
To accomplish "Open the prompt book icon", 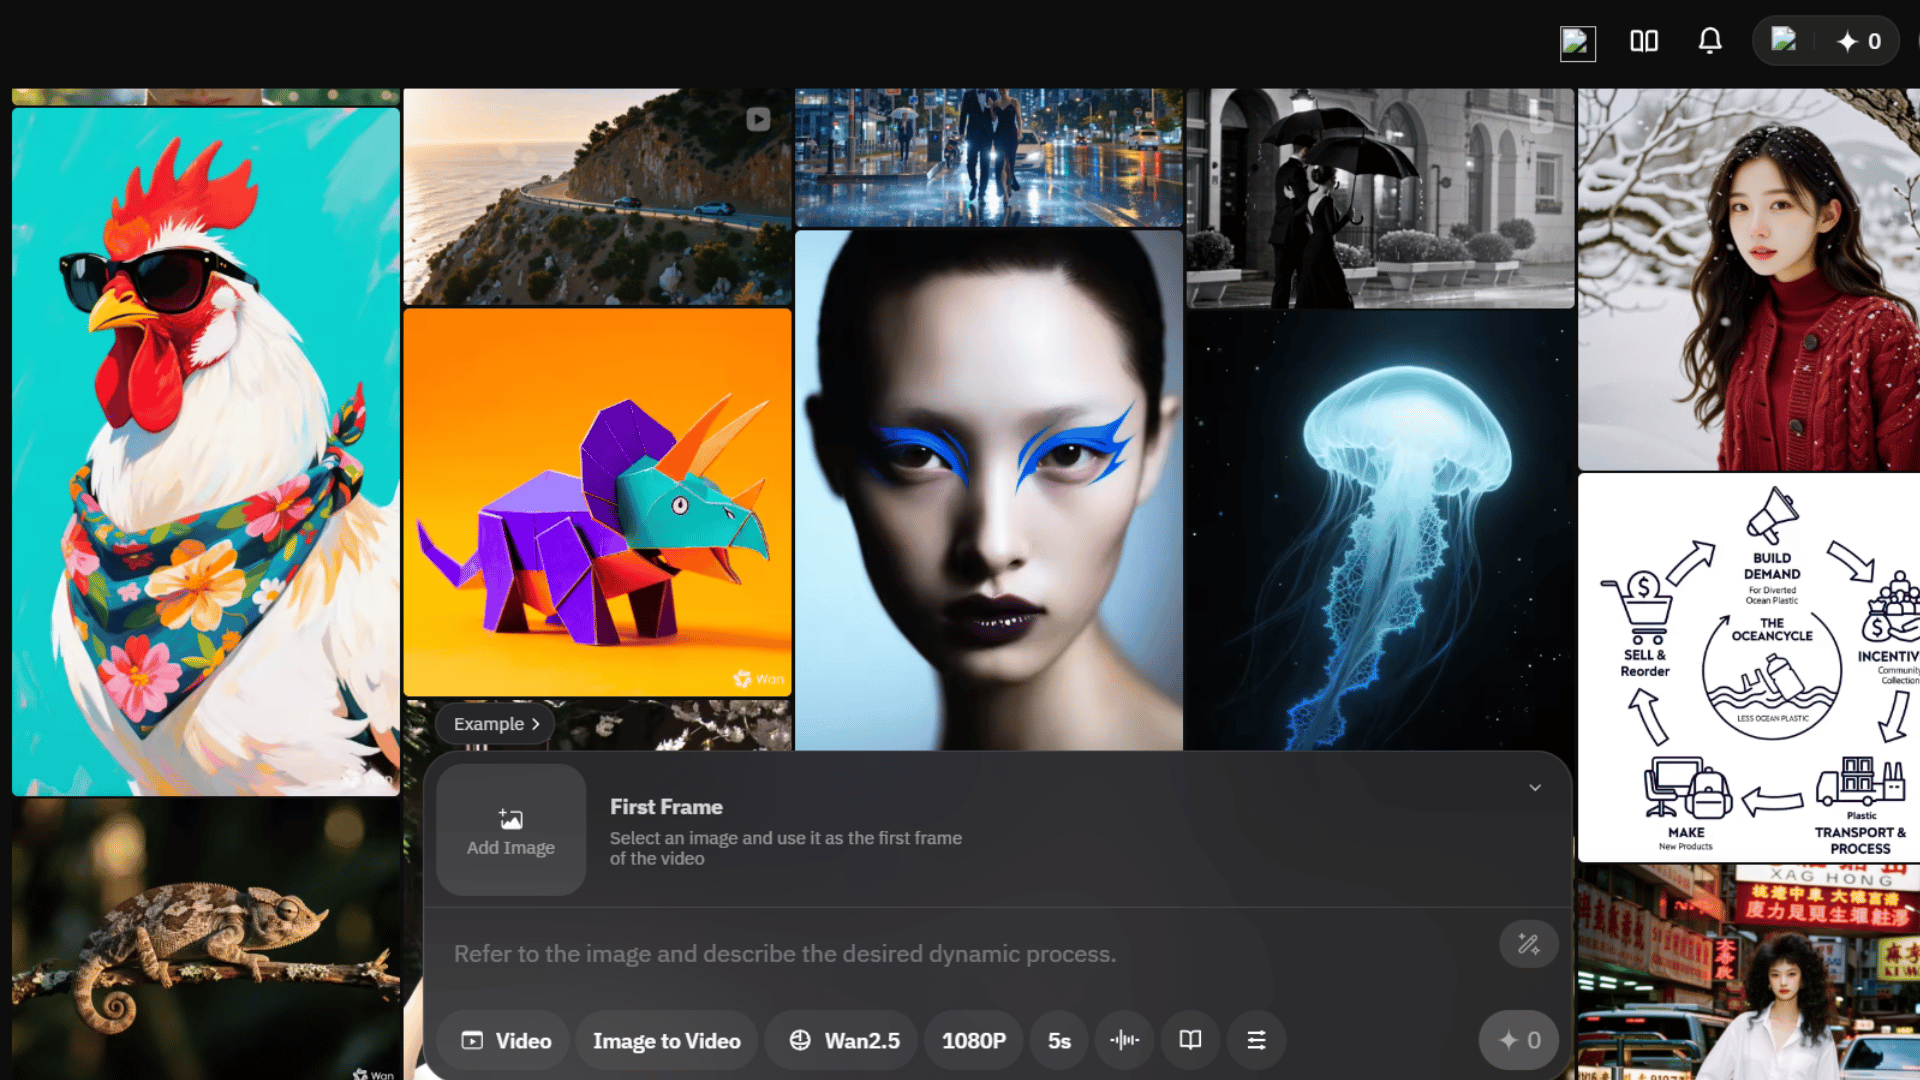I will coord(1190,1040).
